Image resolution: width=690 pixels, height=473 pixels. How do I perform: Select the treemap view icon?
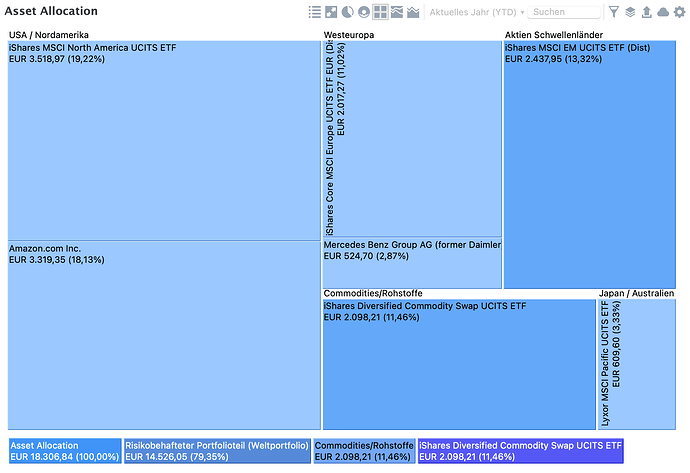click(380, 12)
